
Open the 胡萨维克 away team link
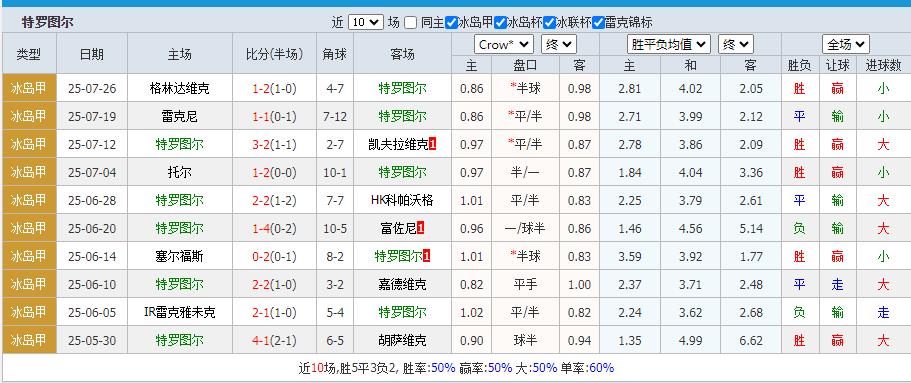[402, 341]
